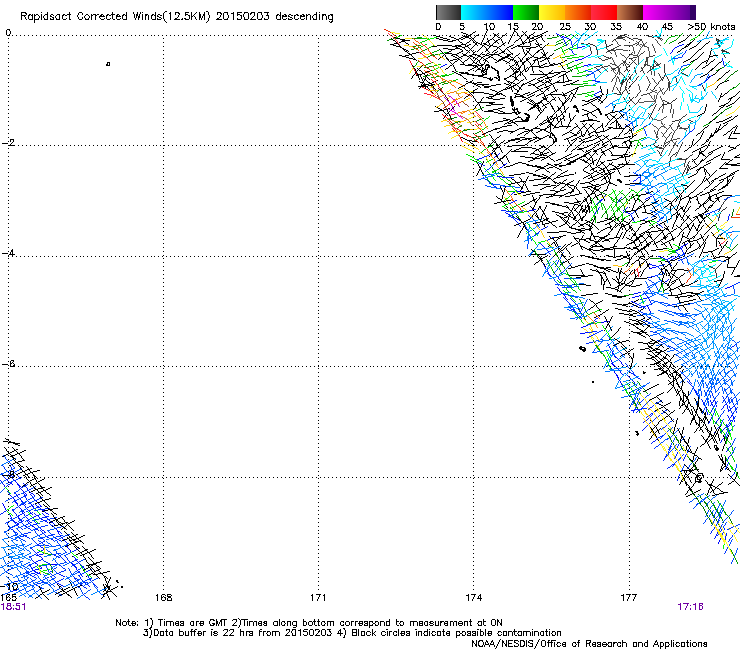The width and height of the screenshot is (740, 650).
Task: Click the legend tick label '20'
Action: (x=537, y=27)
